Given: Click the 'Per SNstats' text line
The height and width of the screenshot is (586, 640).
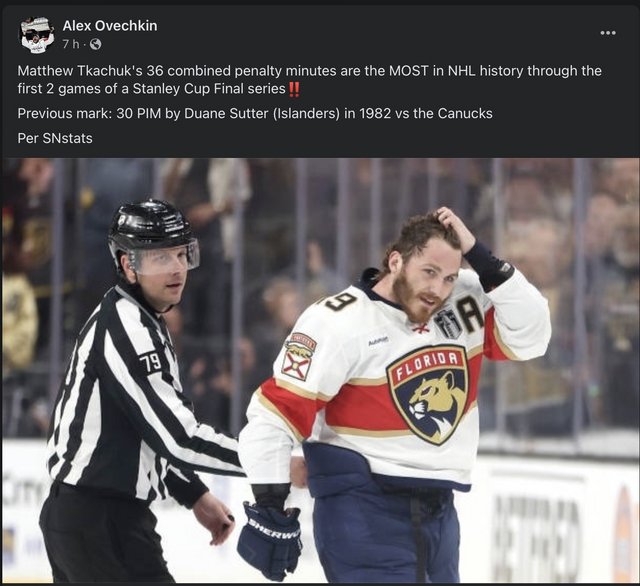Looking at the screenshot, I should click(x=55, y=138).
